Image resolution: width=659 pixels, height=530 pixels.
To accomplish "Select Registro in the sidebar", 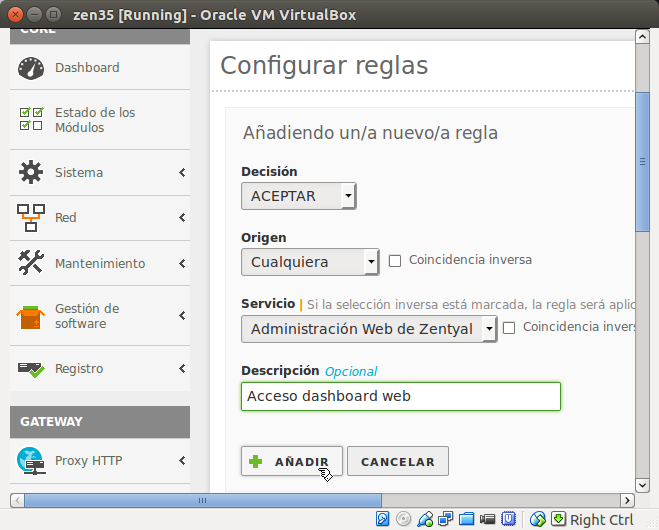I will click(100, 369).
